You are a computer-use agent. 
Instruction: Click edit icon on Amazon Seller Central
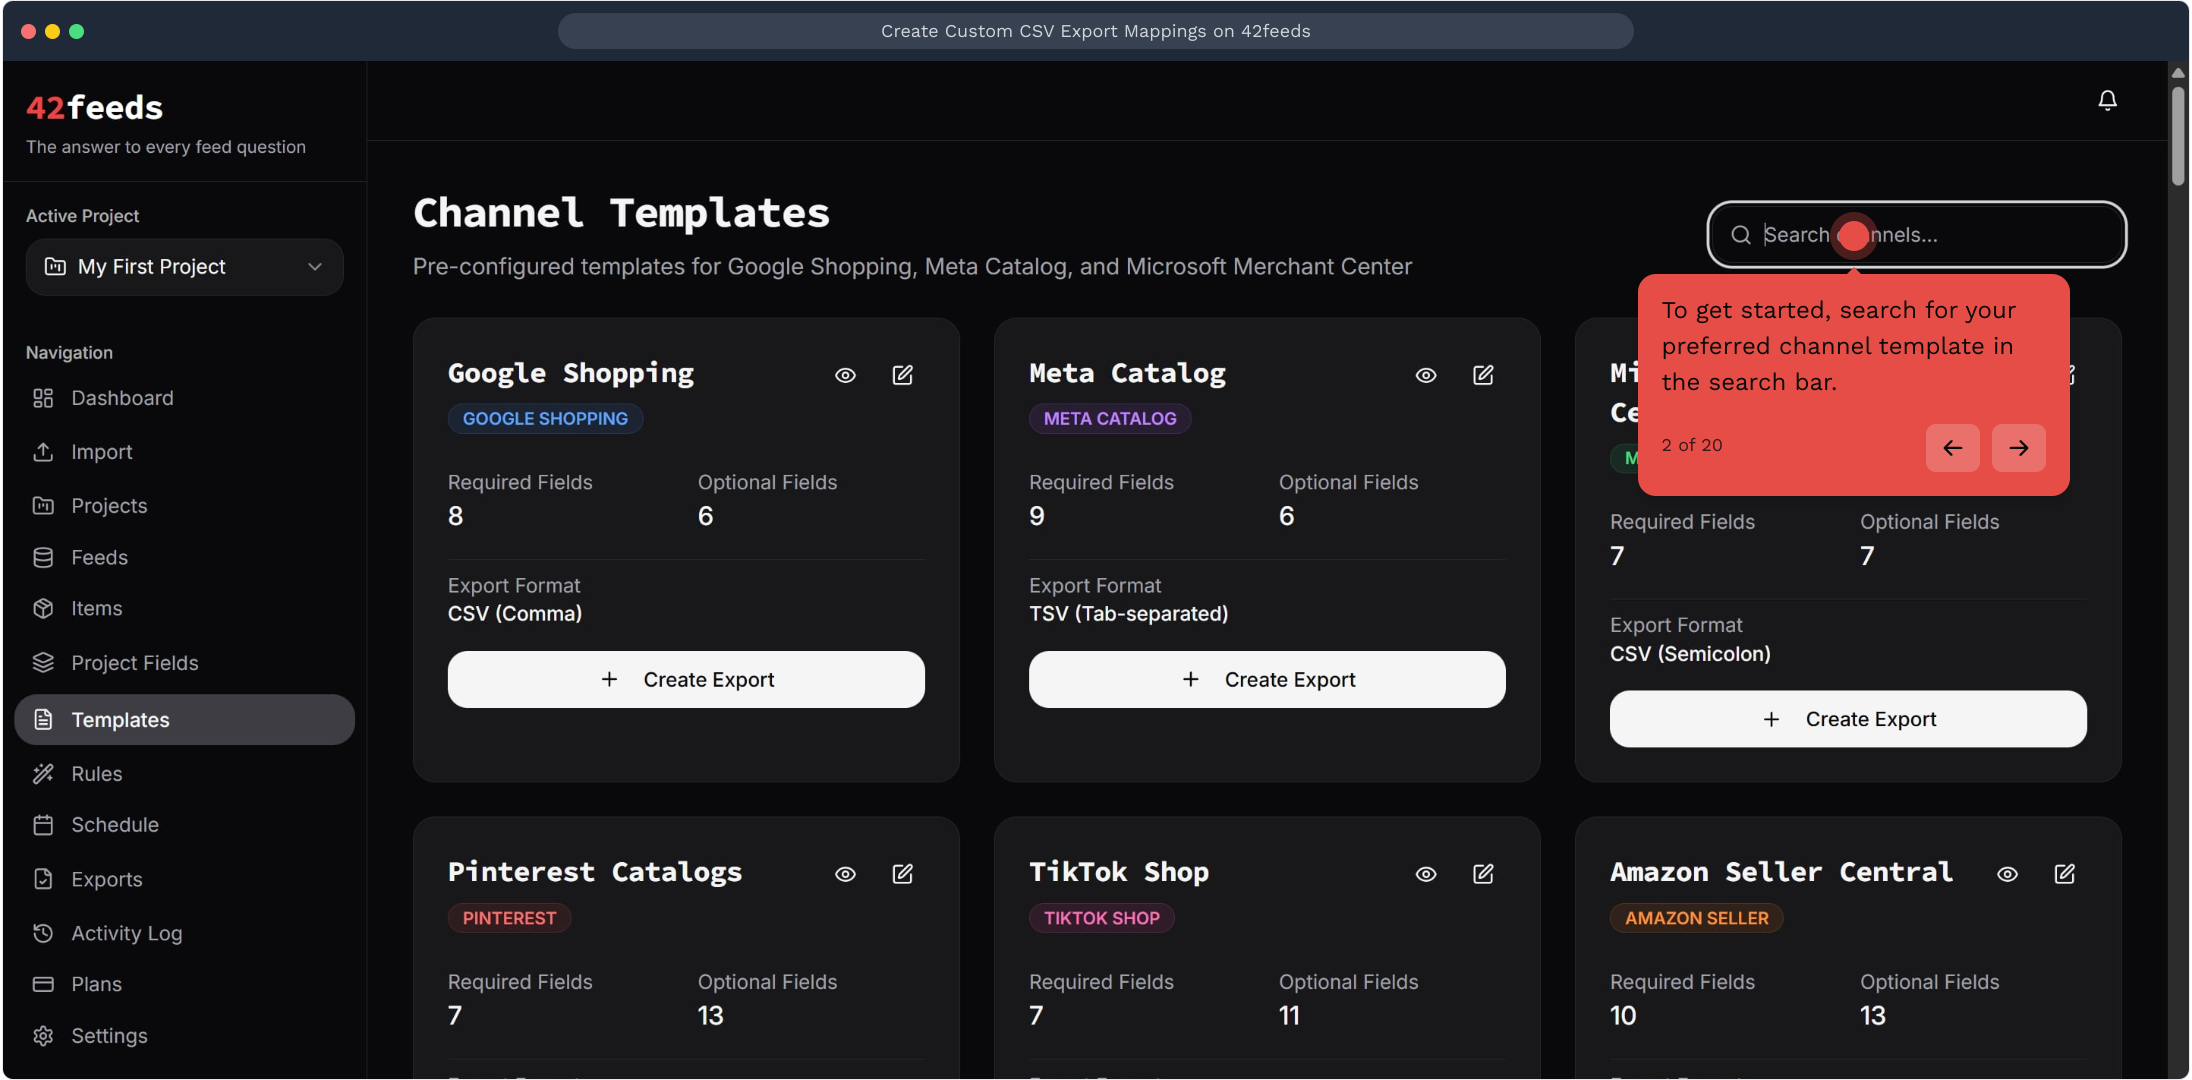[2064, 874]
